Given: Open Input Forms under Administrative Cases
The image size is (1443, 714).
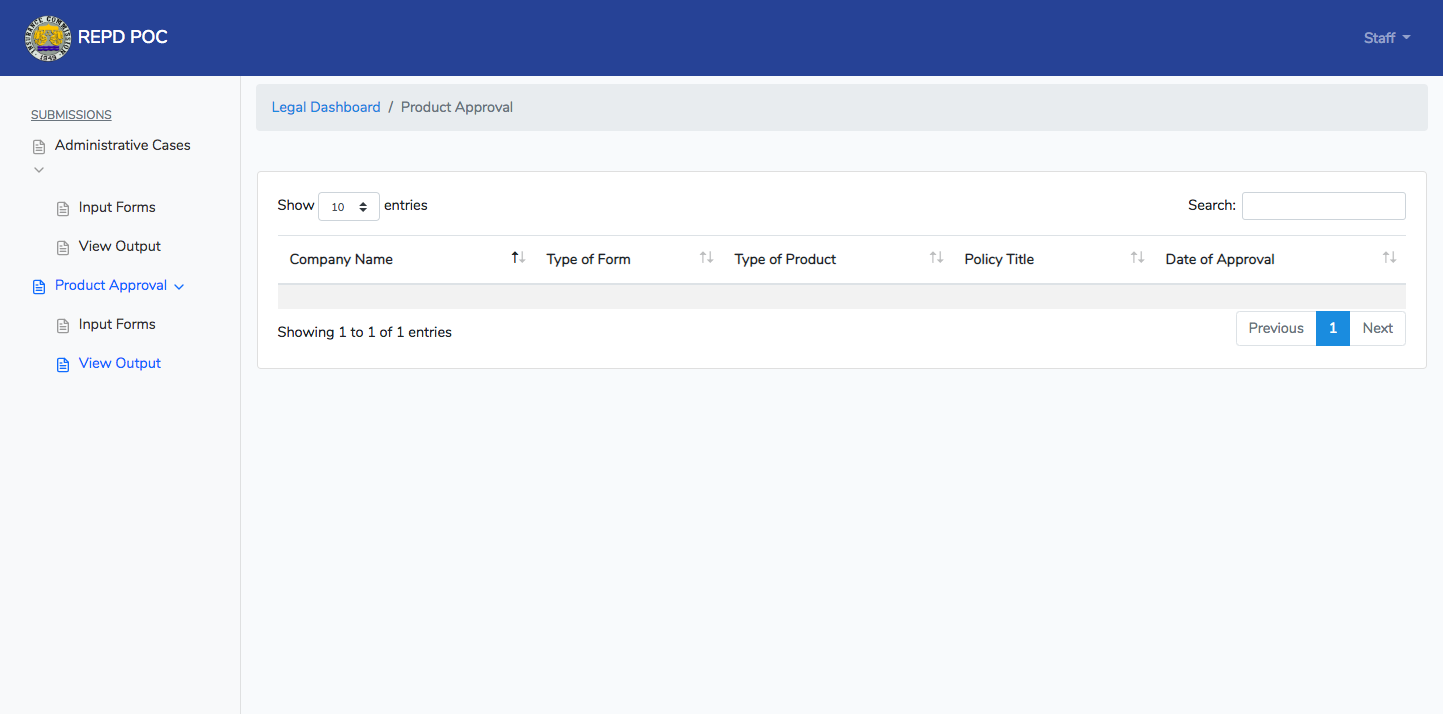Looking at the screenshot, I should pos(117,207).
